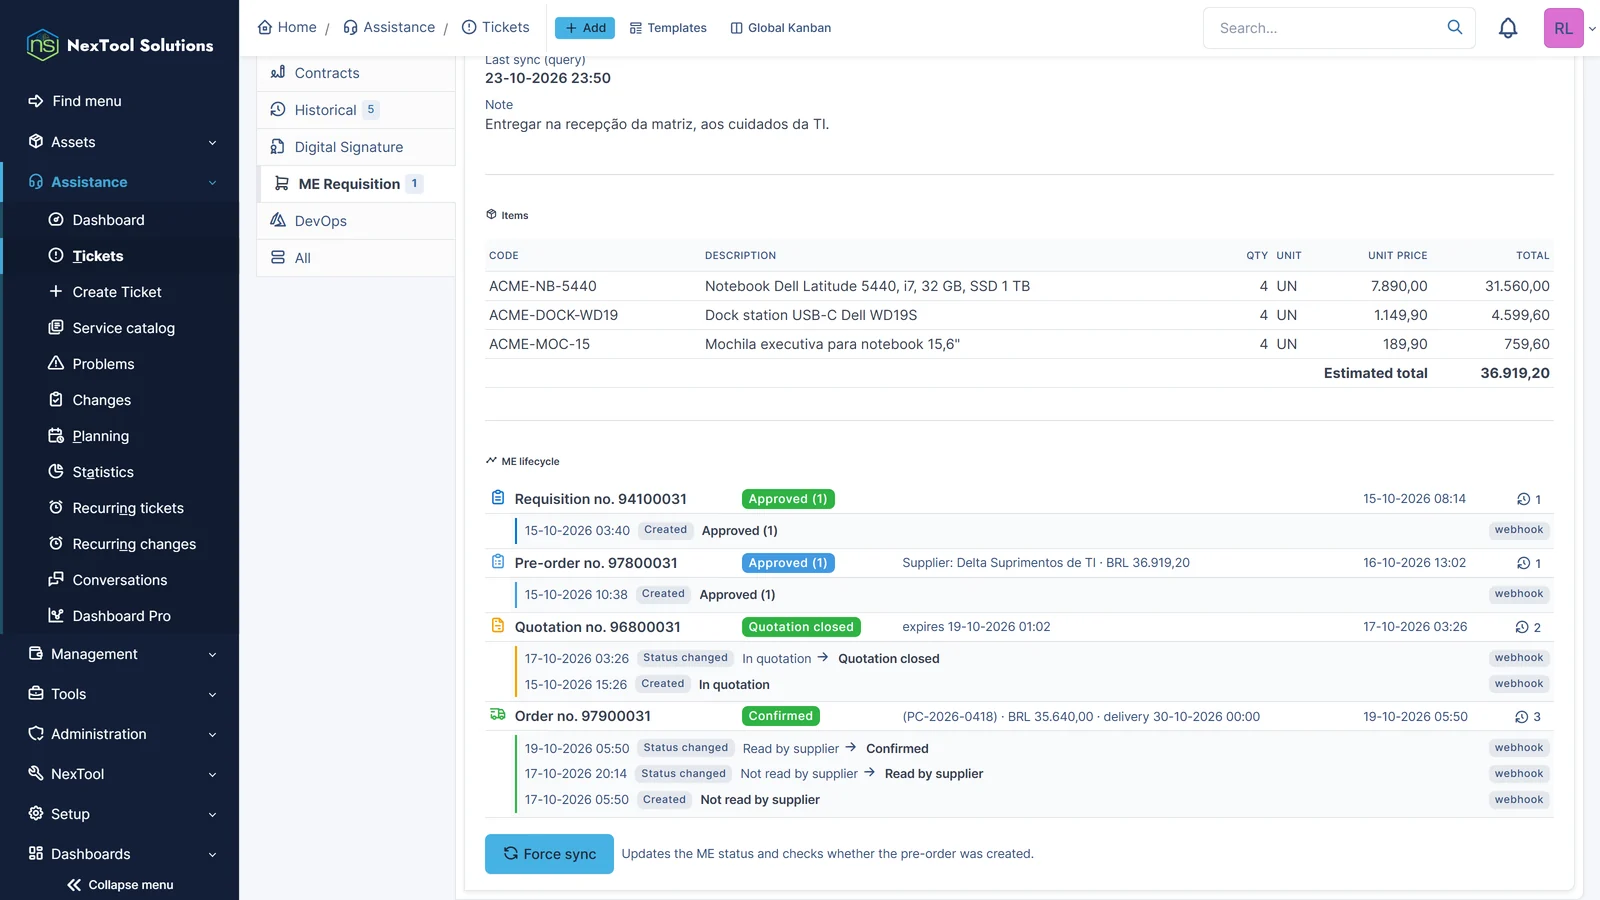Open the Historical tab
Viewport: 1600px width, 900px height.
point(357,110)
